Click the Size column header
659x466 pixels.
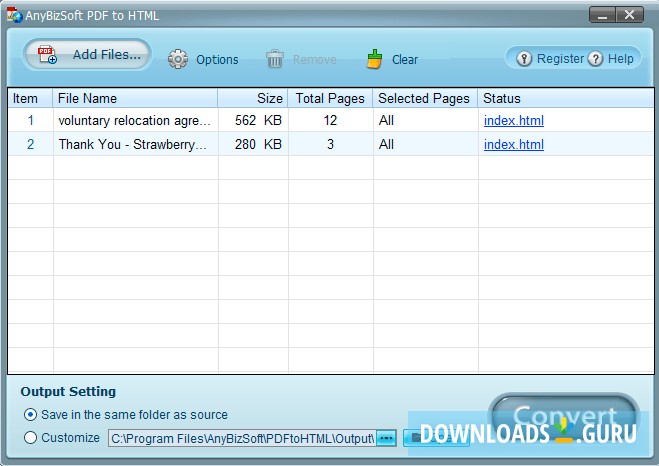coord(253,98)
